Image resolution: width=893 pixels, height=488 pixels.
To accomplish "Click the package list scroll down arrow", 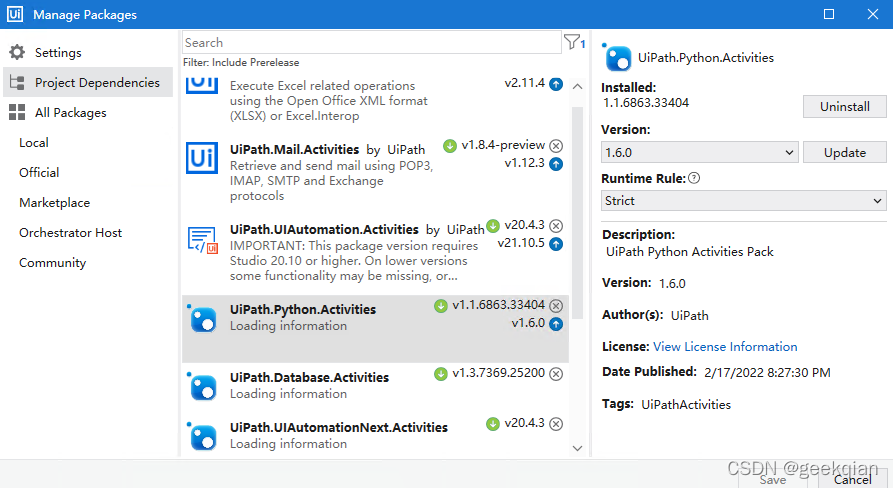I will point(577,448).
